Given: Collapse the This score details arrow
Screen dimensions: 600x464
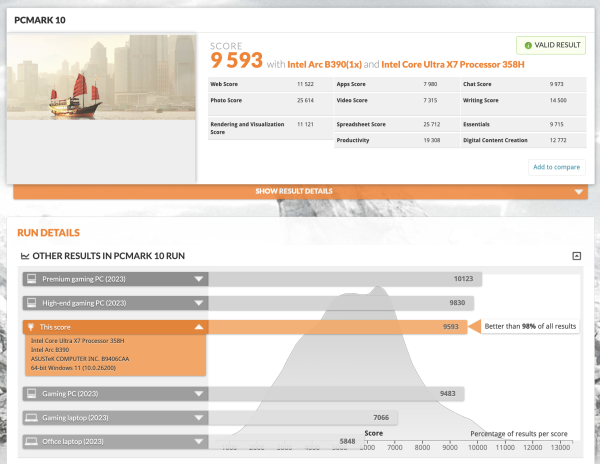Looking at the screenshot, I should point(199,327).
